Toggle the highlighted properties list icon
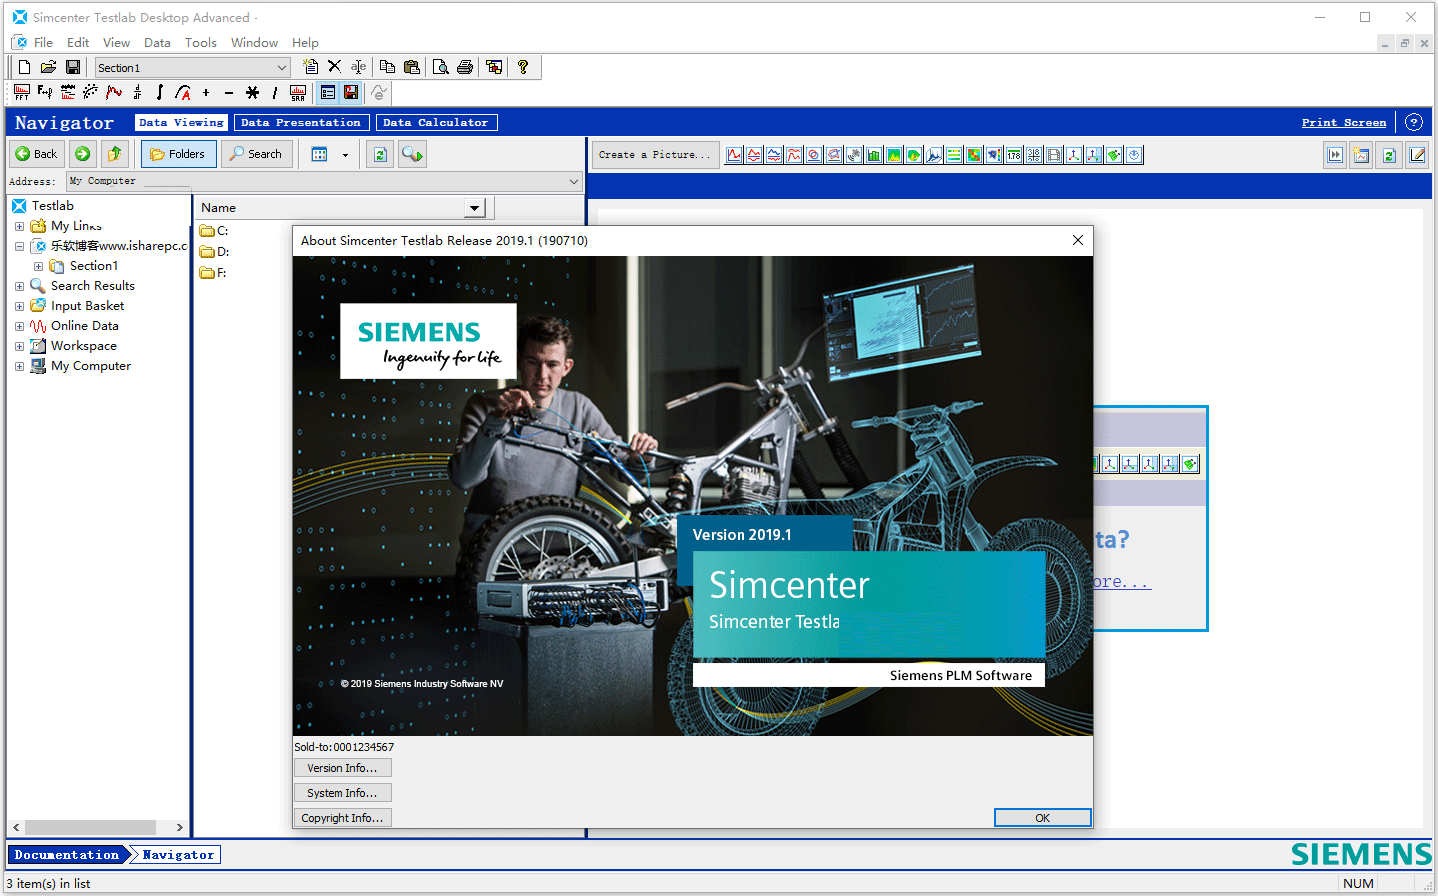The height and width of the screenshot is (896, 1438). click(x=327, y=93)
